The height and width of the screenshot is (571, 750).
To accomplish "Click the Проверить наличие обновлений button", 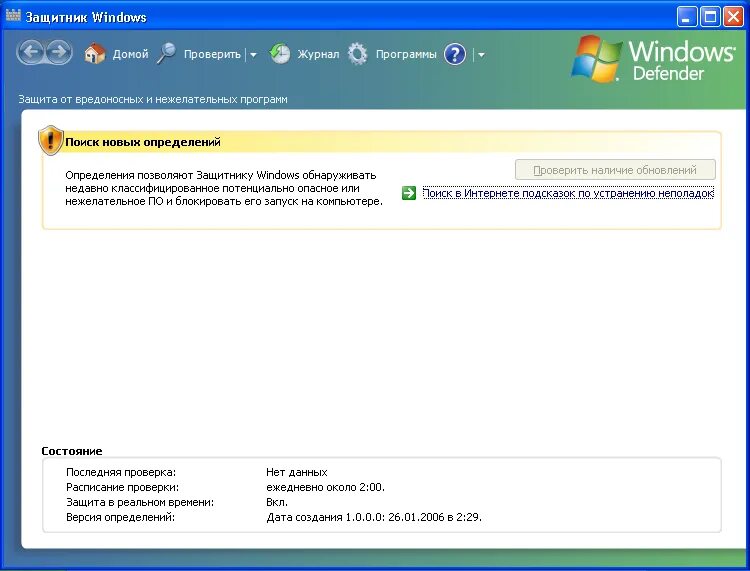I will pyautogui.click(x=615, y=170).
